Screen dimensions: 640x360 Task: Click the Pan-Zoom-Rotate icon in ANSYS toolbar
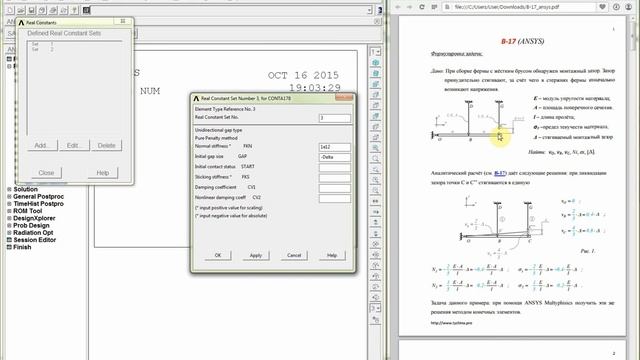42,10
